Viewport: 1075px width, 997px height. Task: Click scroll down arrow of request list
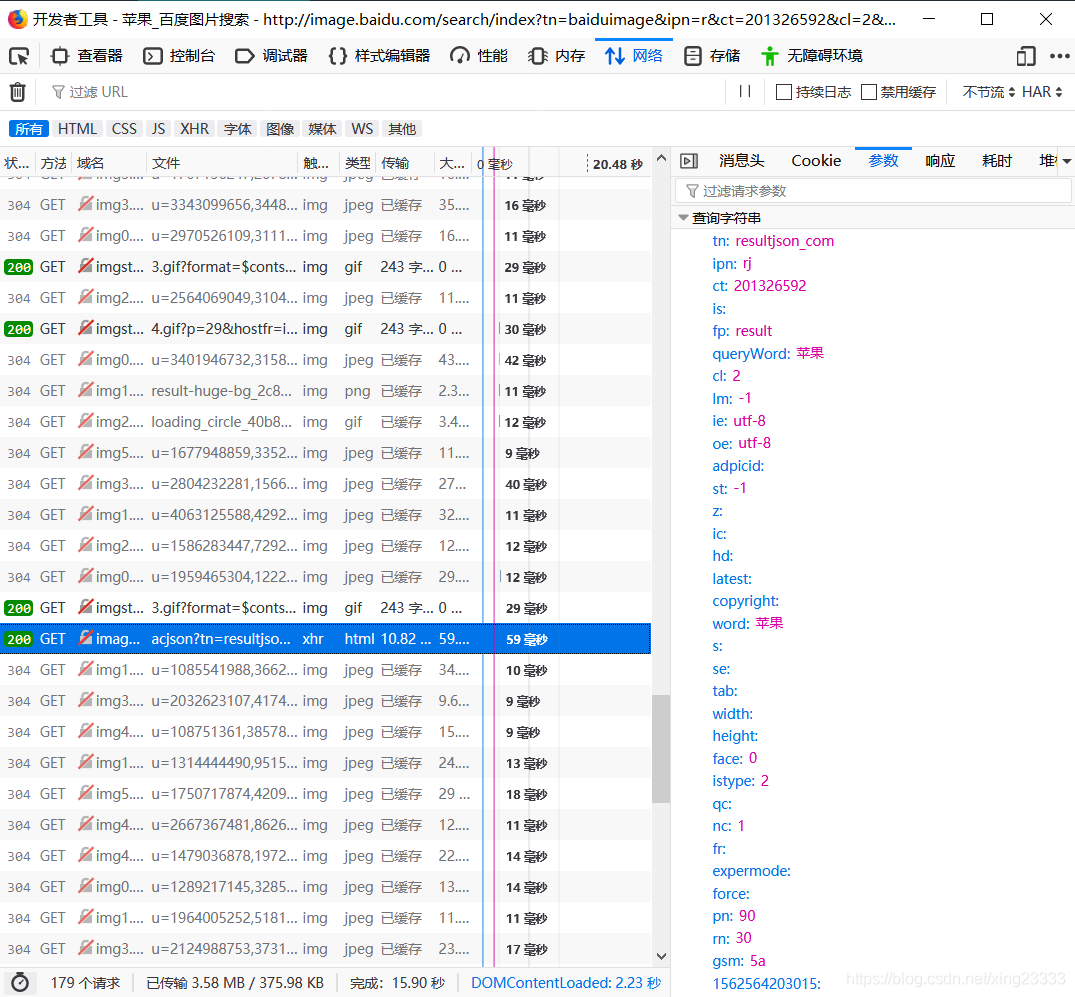pyautogui.click(x=661, y=956)
